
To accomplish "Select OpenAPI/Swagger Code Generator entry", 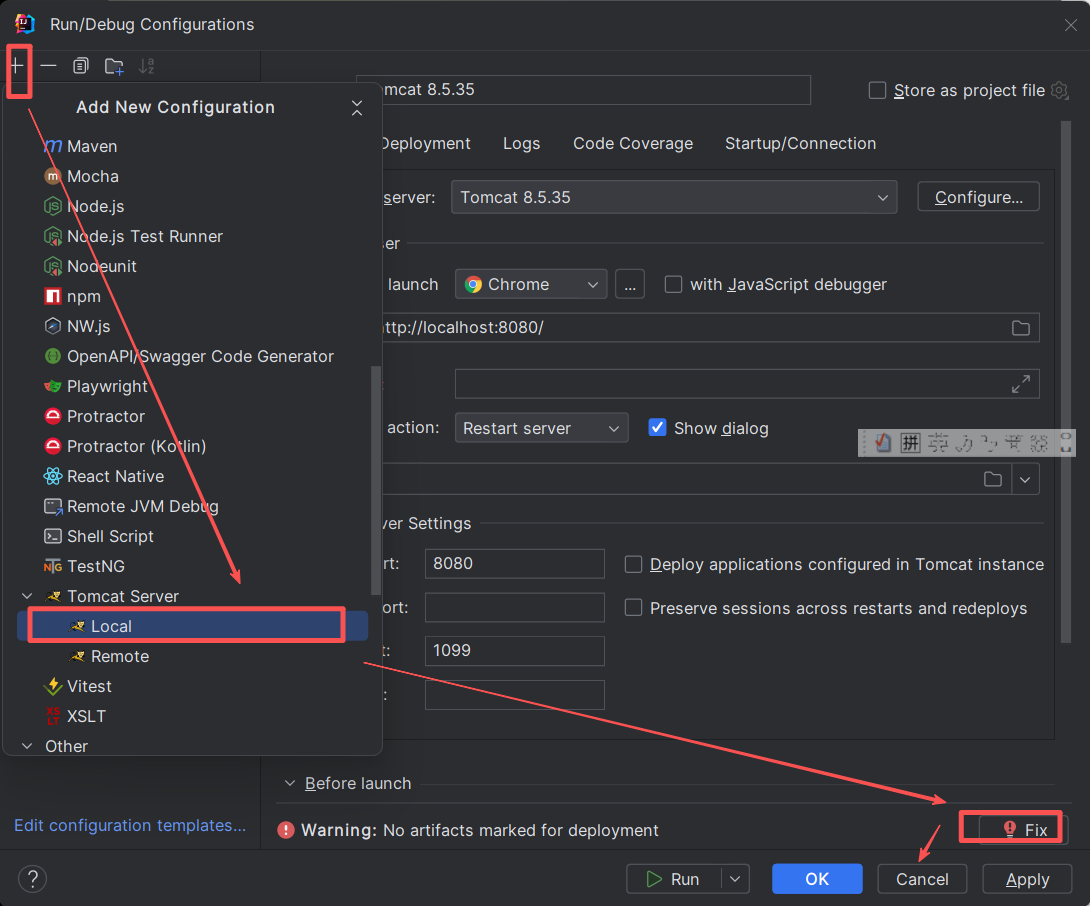I will pyautogui.click(x=200, y=356).
